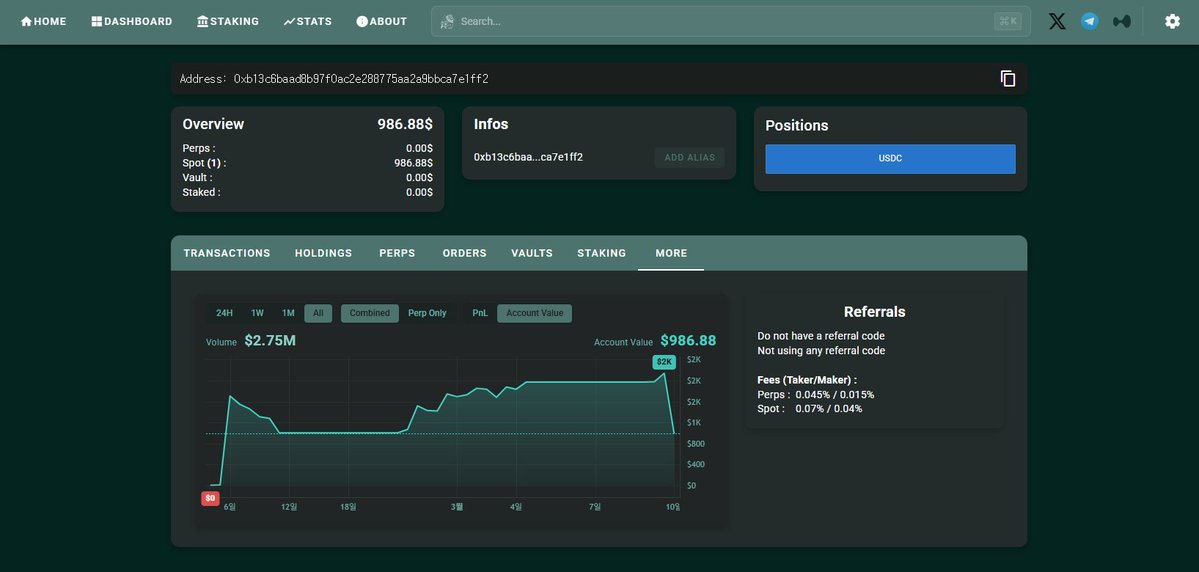Click the Spot (1) row label
Viewport: 1199px width, 572px height.
[204, 163]
